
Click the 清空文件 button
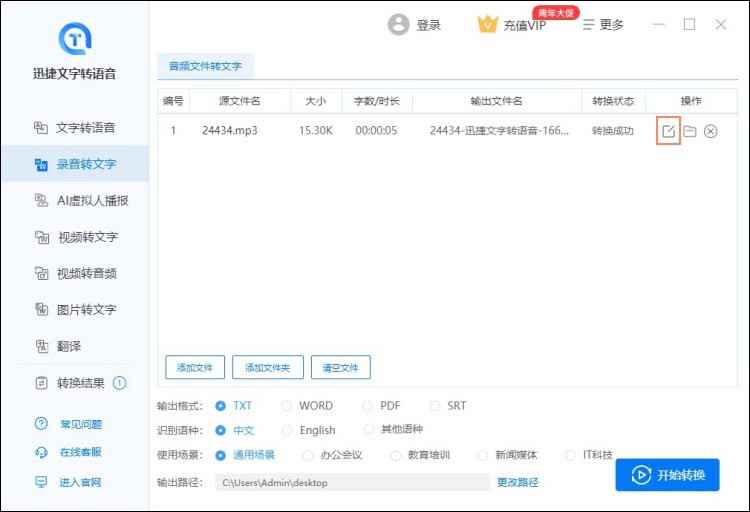coord(341,367)
